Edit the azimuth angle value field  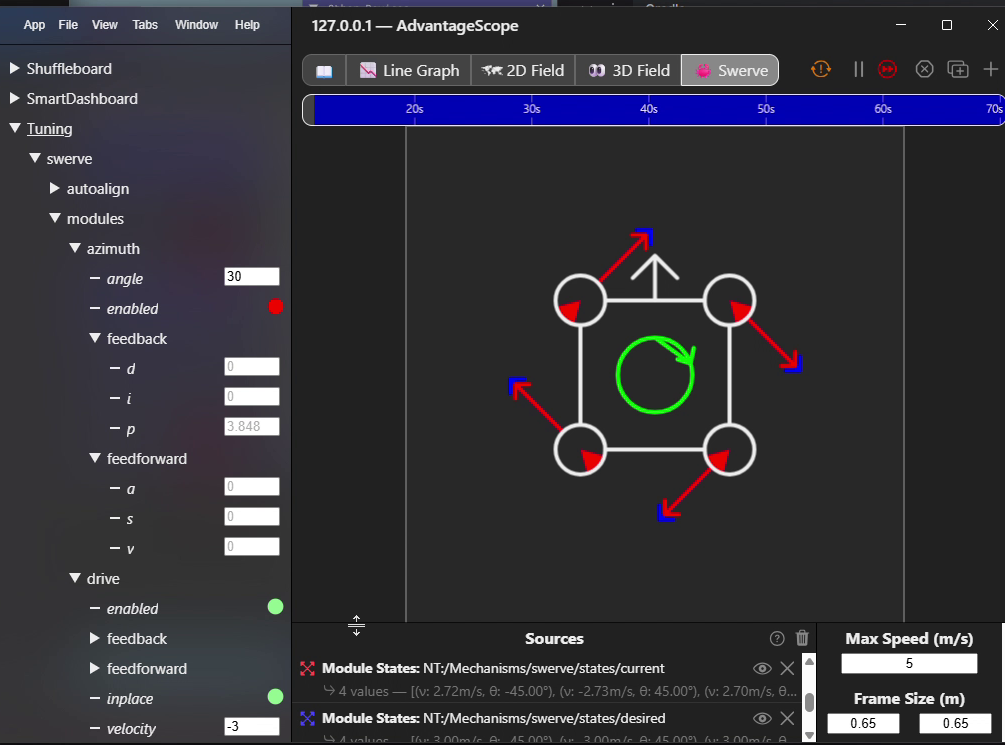(252, 276)
